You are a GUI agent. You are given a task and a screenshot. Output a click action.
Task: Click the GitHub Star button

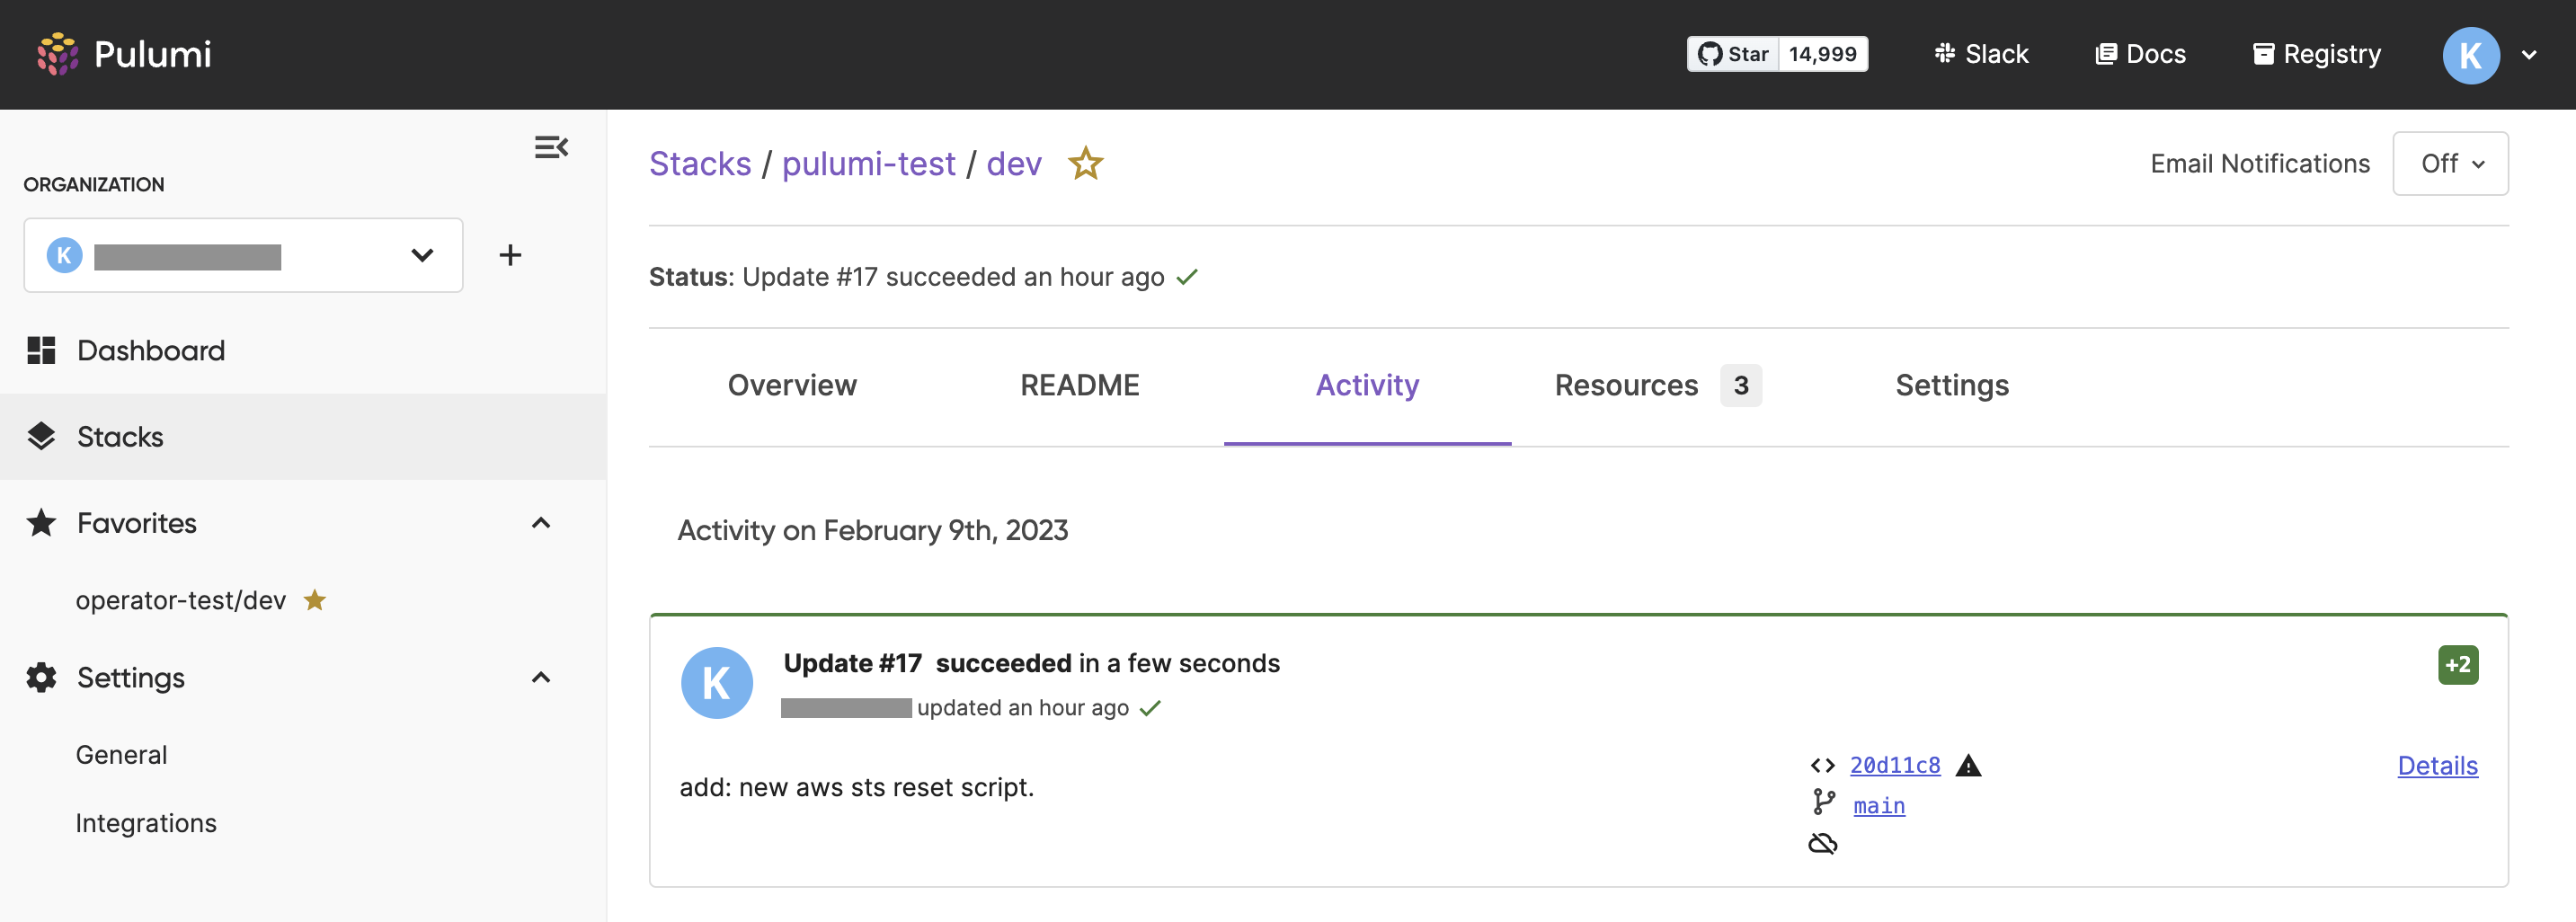click(1733, 54)
